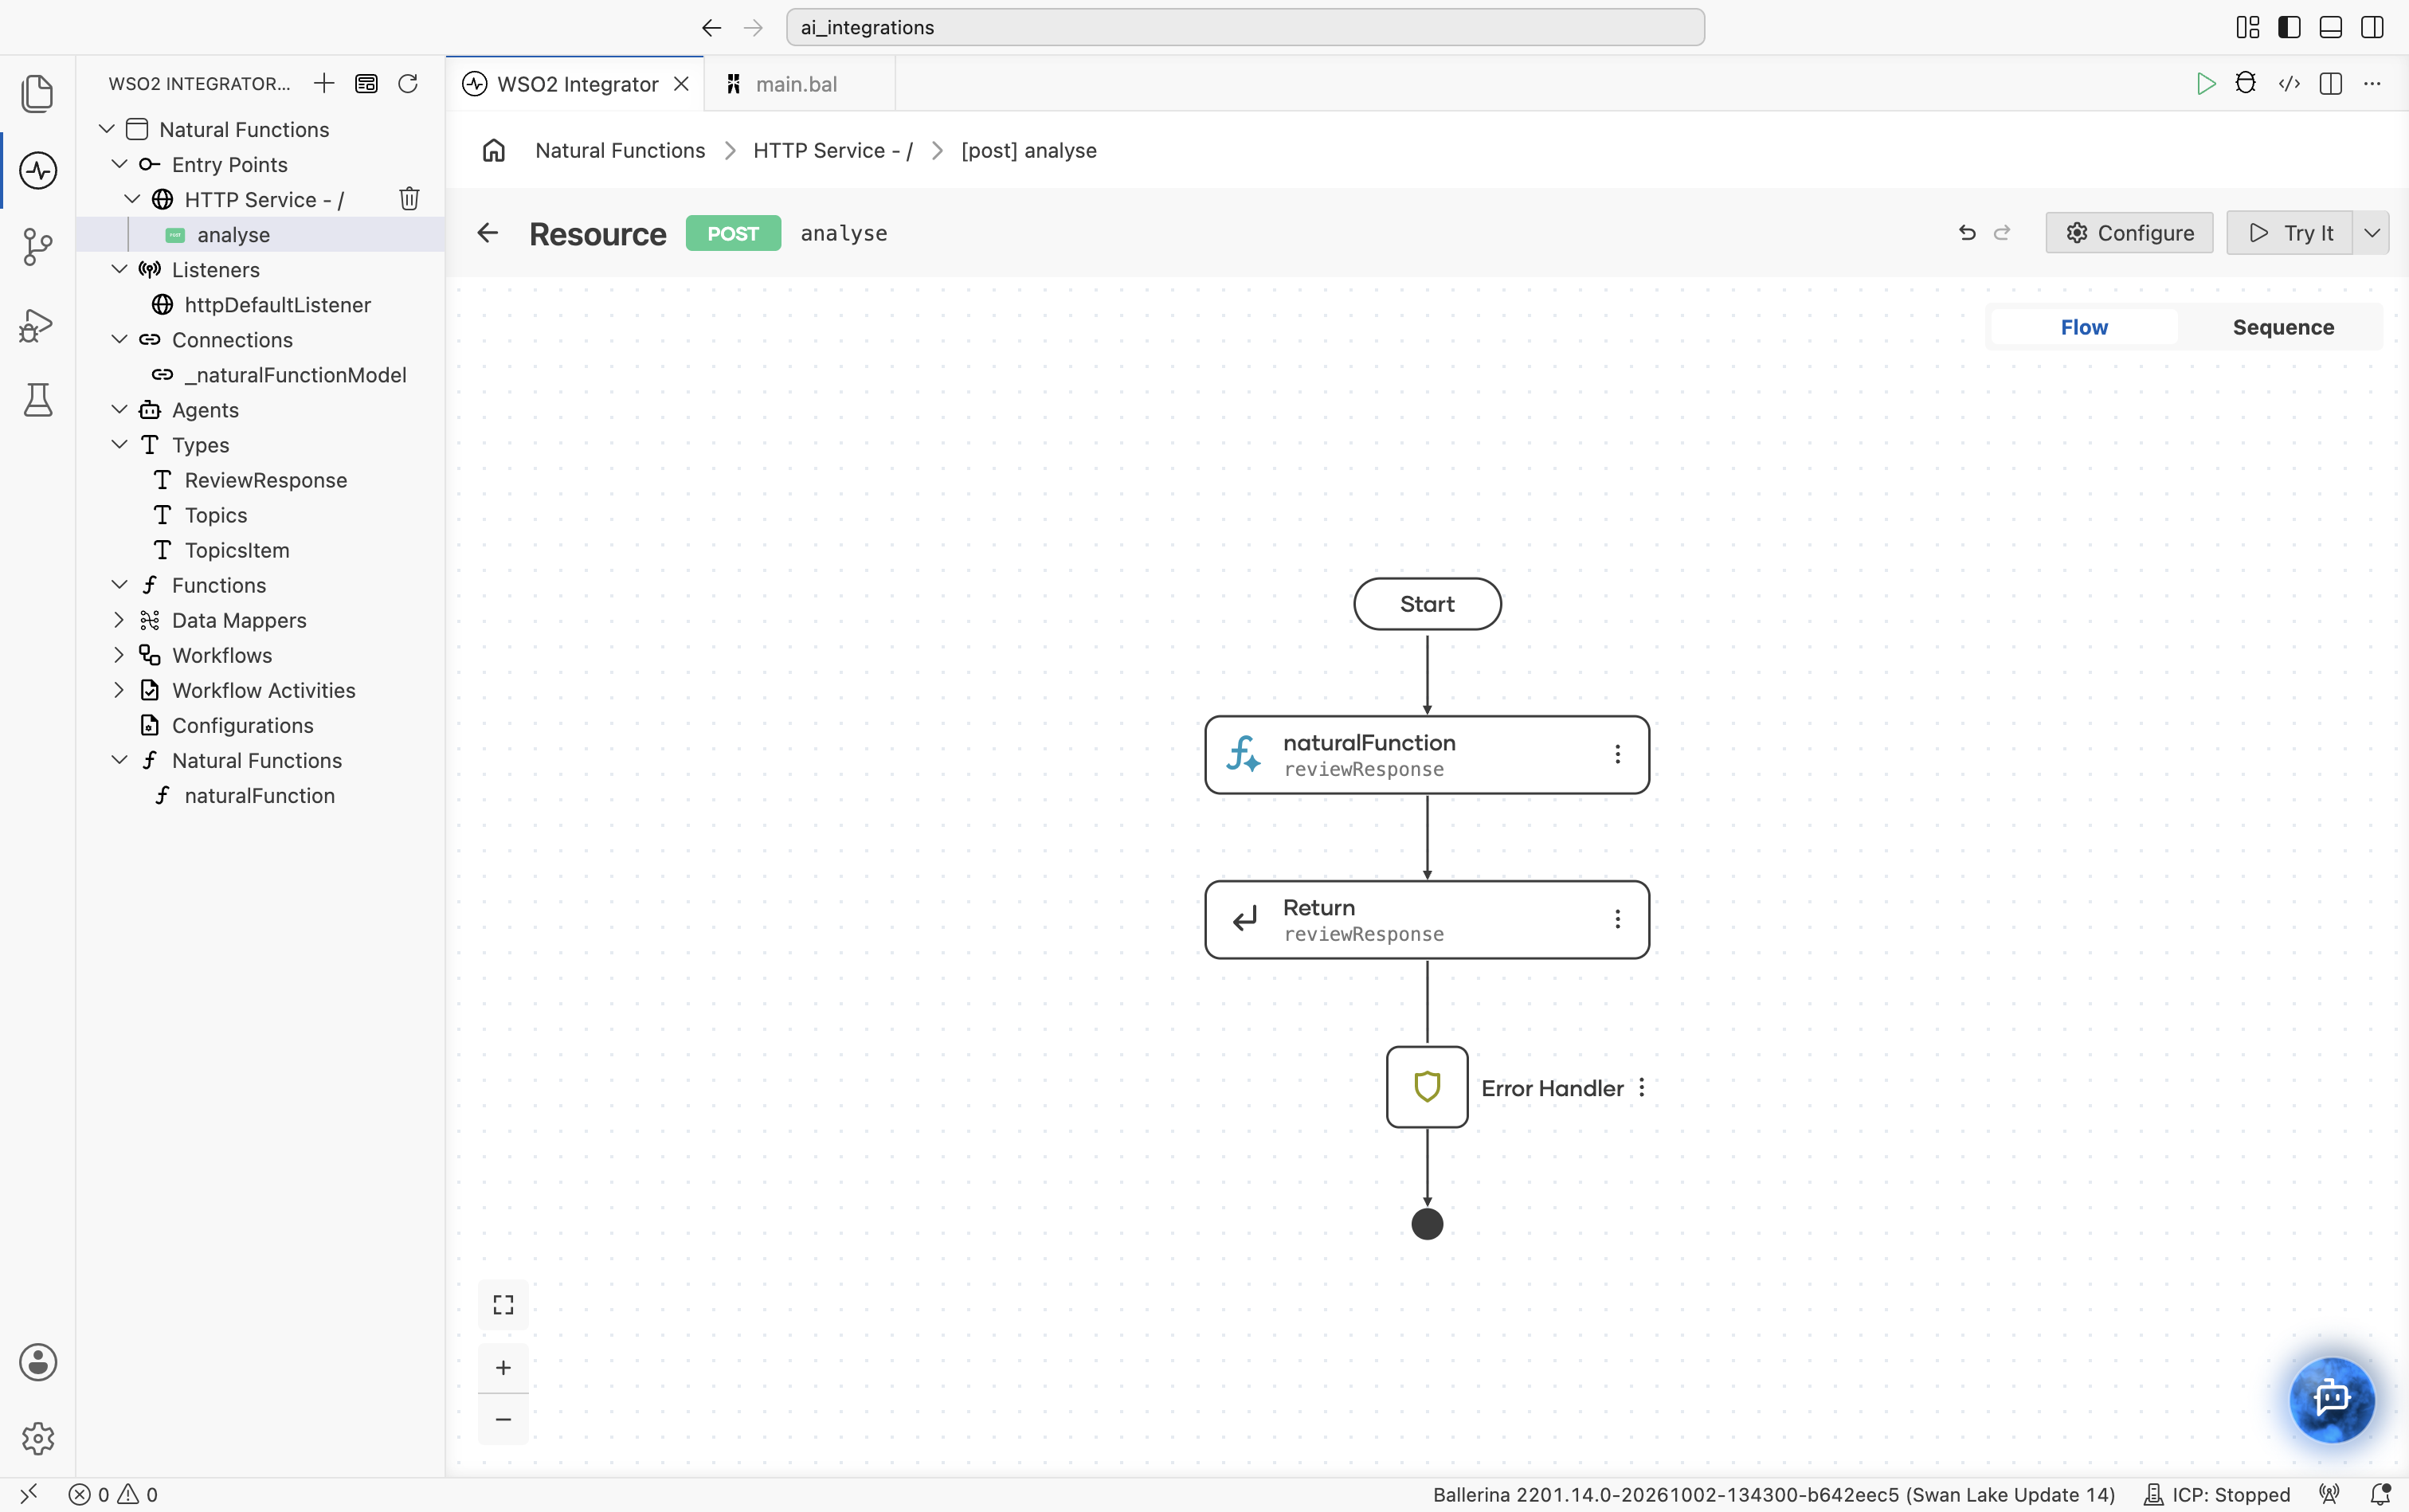This screenshot has height=1512, width=2409.
Task: Switch to the WSO2 Integrator tab
Action: point(576,84)
